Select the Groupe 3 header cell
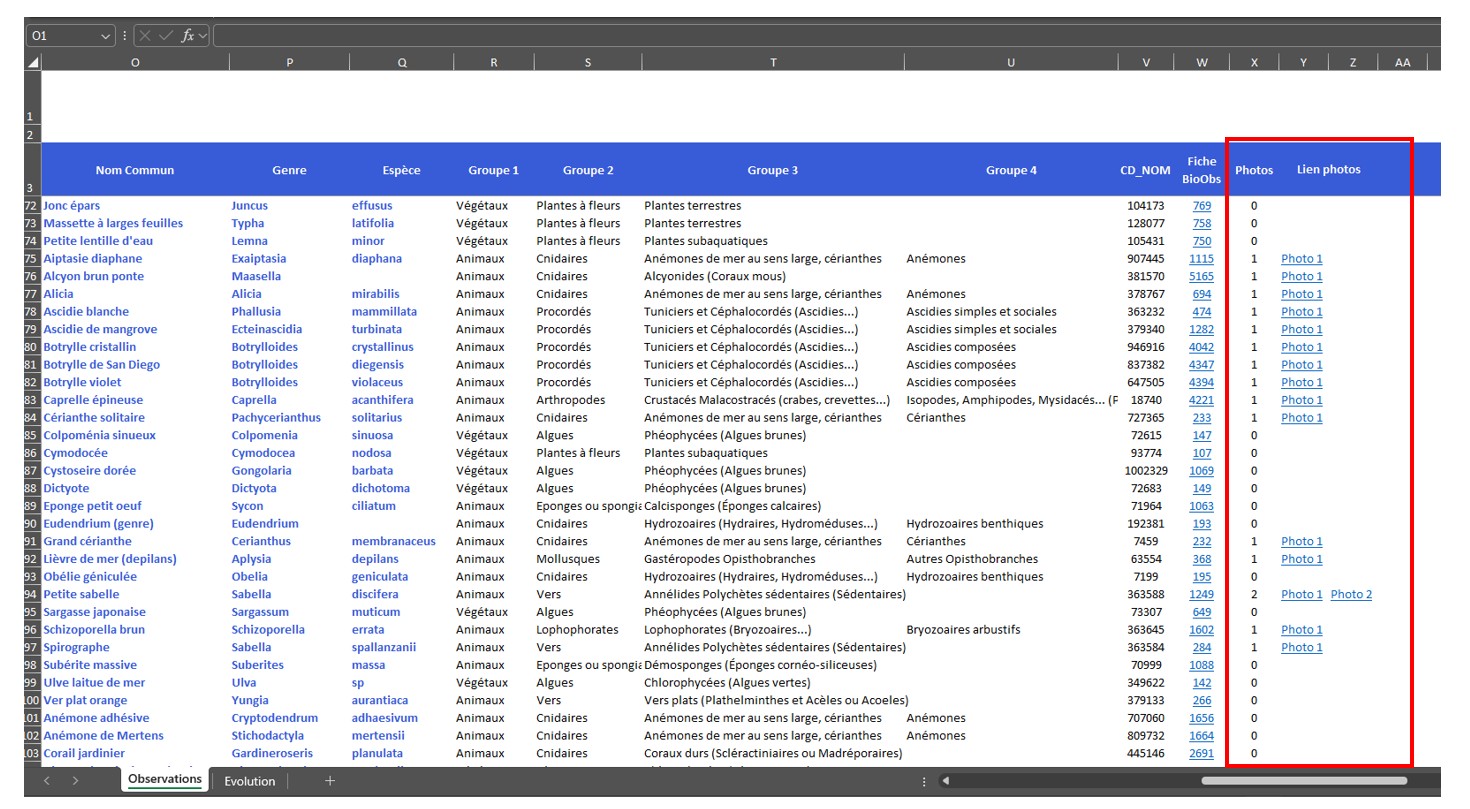The image size is (1470, 809). point(772,170)
